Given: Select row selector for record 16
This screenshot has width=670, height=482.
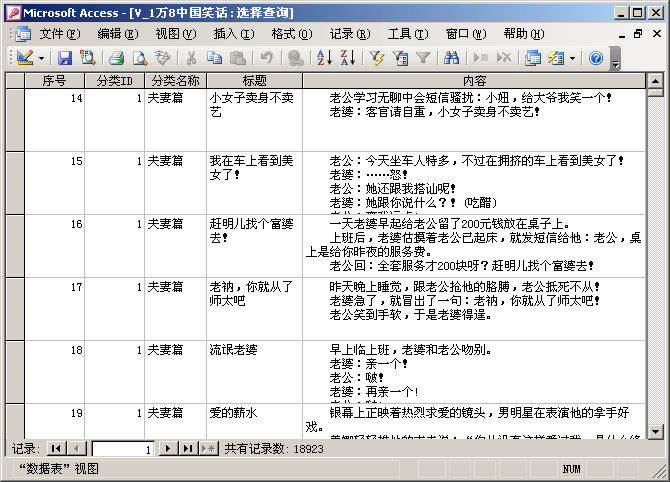Looking at the screenshot, I should 15,246.
